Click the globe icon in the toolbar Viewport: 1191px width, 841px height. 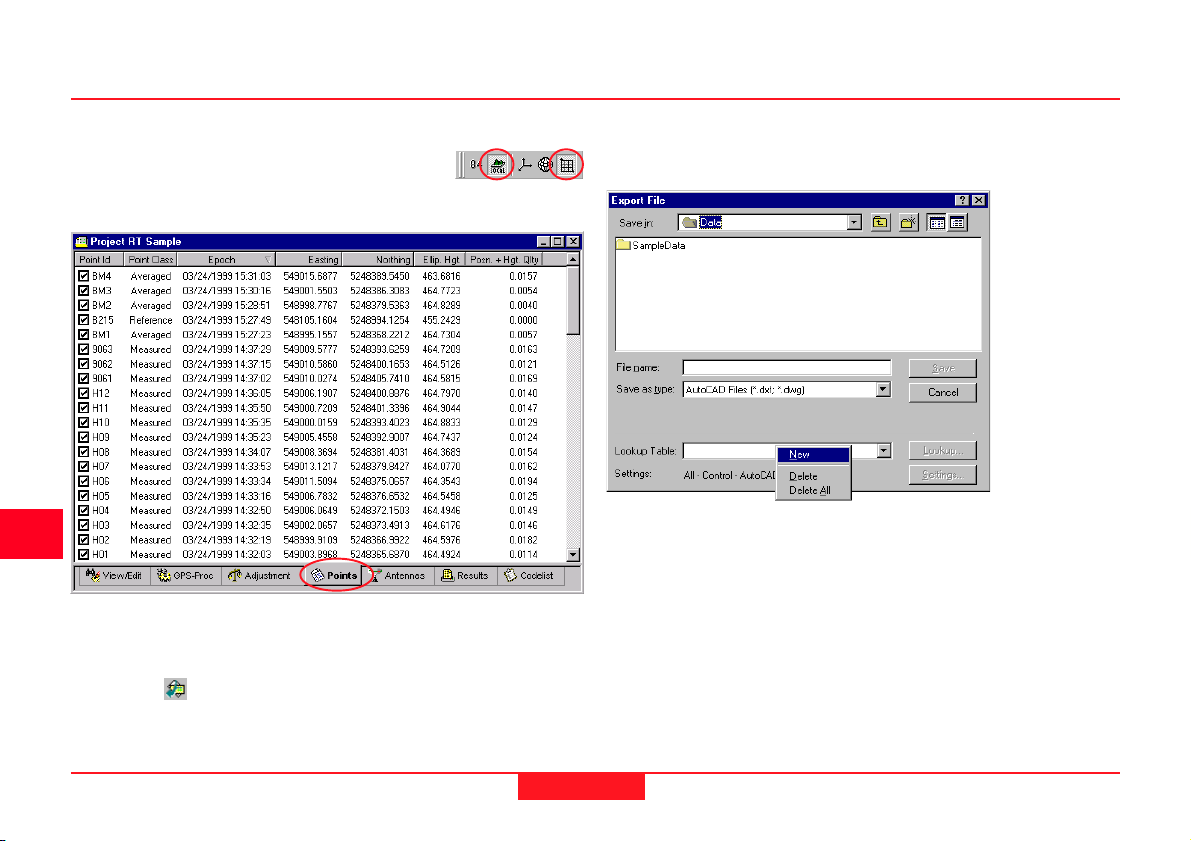coord(546,164)
